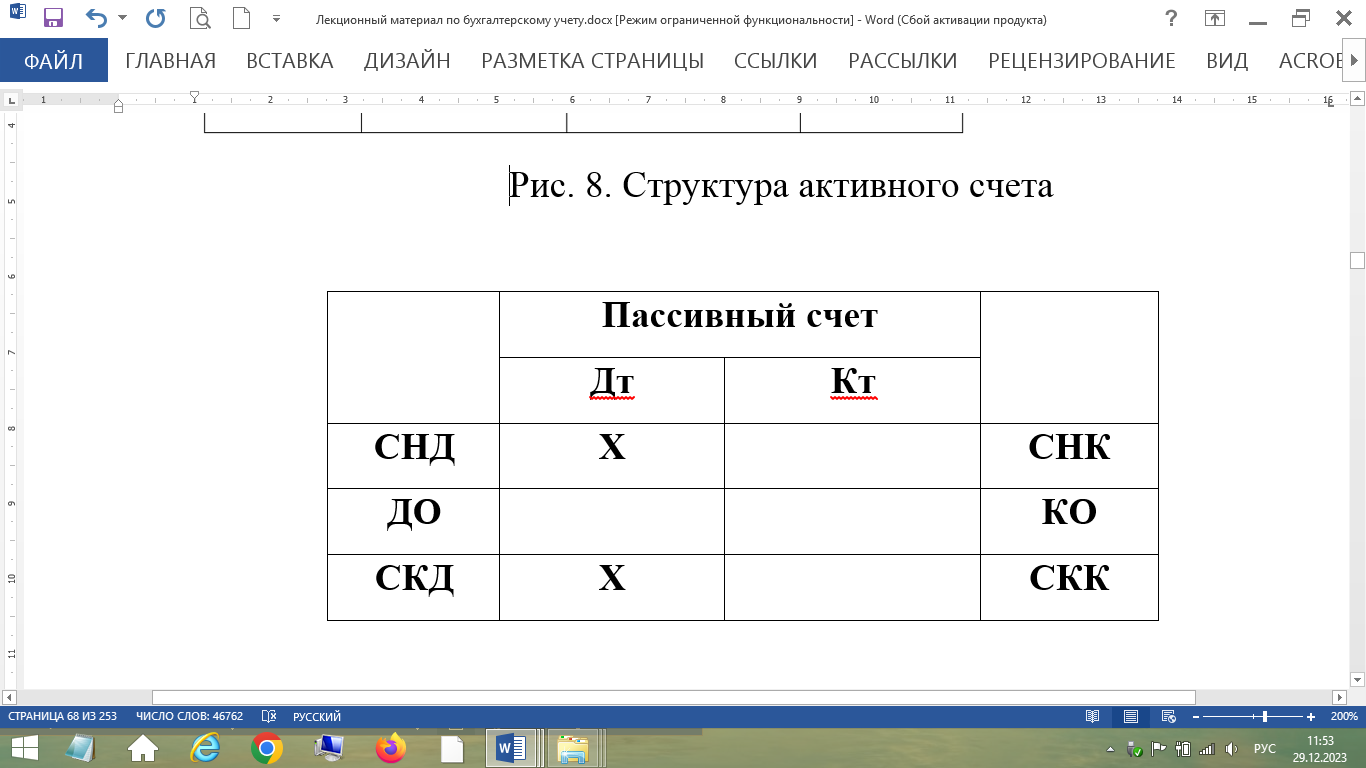Click the page number 'СТРАНИЦА 68 ИЗ 253' indicator
This screenshot has width=1366, height=768.
(63, 717)
